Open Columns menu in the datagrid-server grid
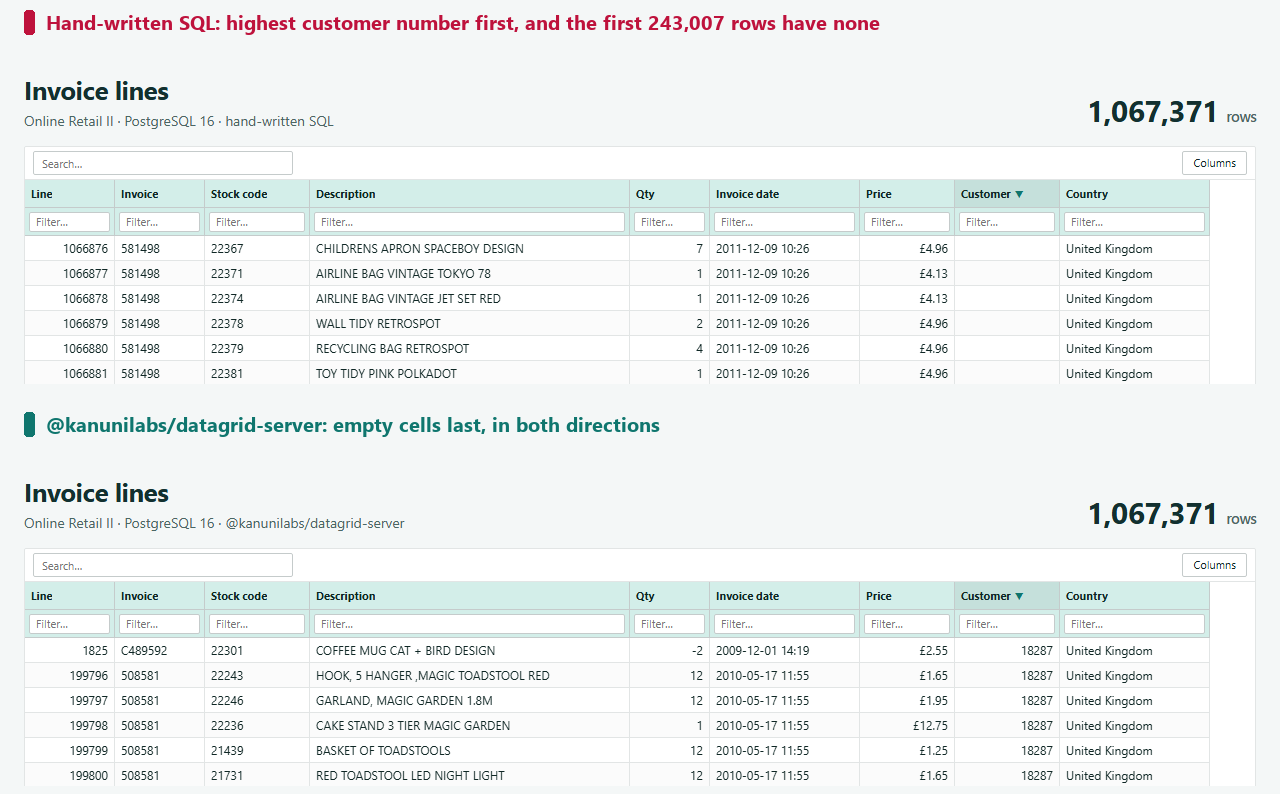1280x794 pixels. 1214,565
